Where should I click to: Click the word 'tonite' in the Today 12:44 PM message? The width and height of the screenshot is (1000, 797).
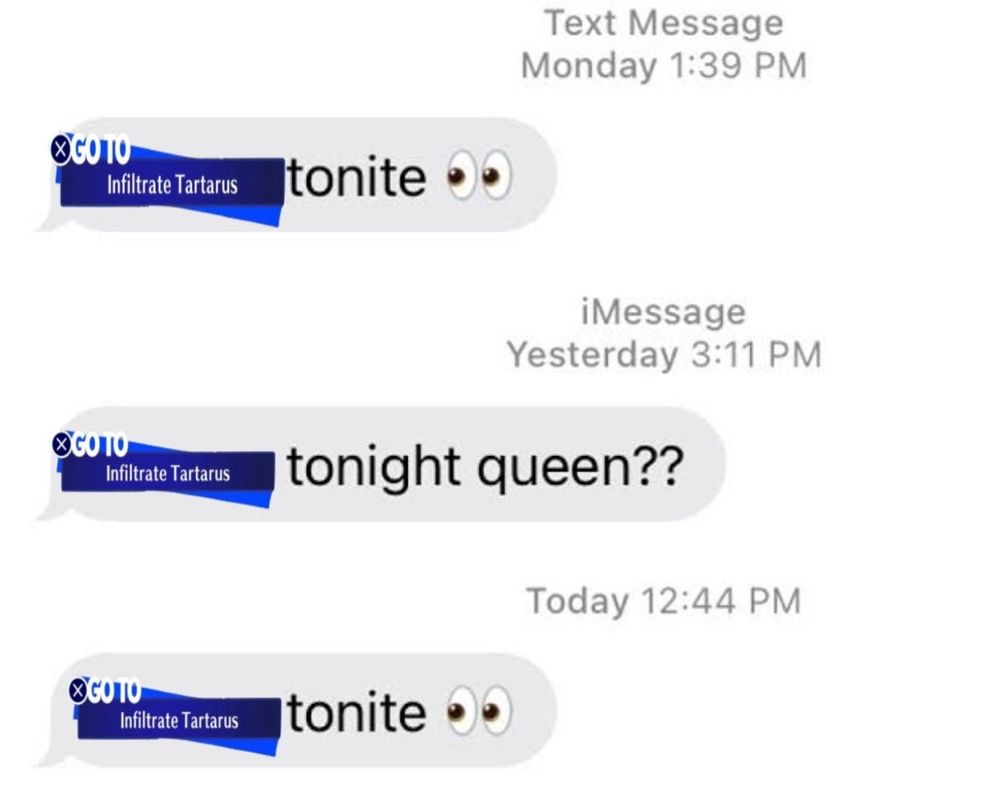point(357,712)
